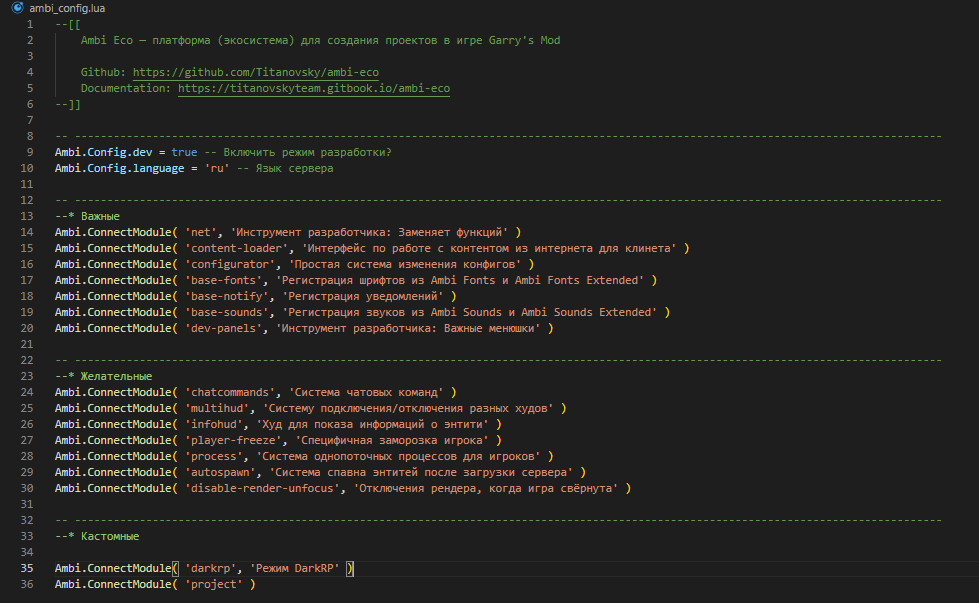Click line number 9 in the gutter

[x=30, y=152]
